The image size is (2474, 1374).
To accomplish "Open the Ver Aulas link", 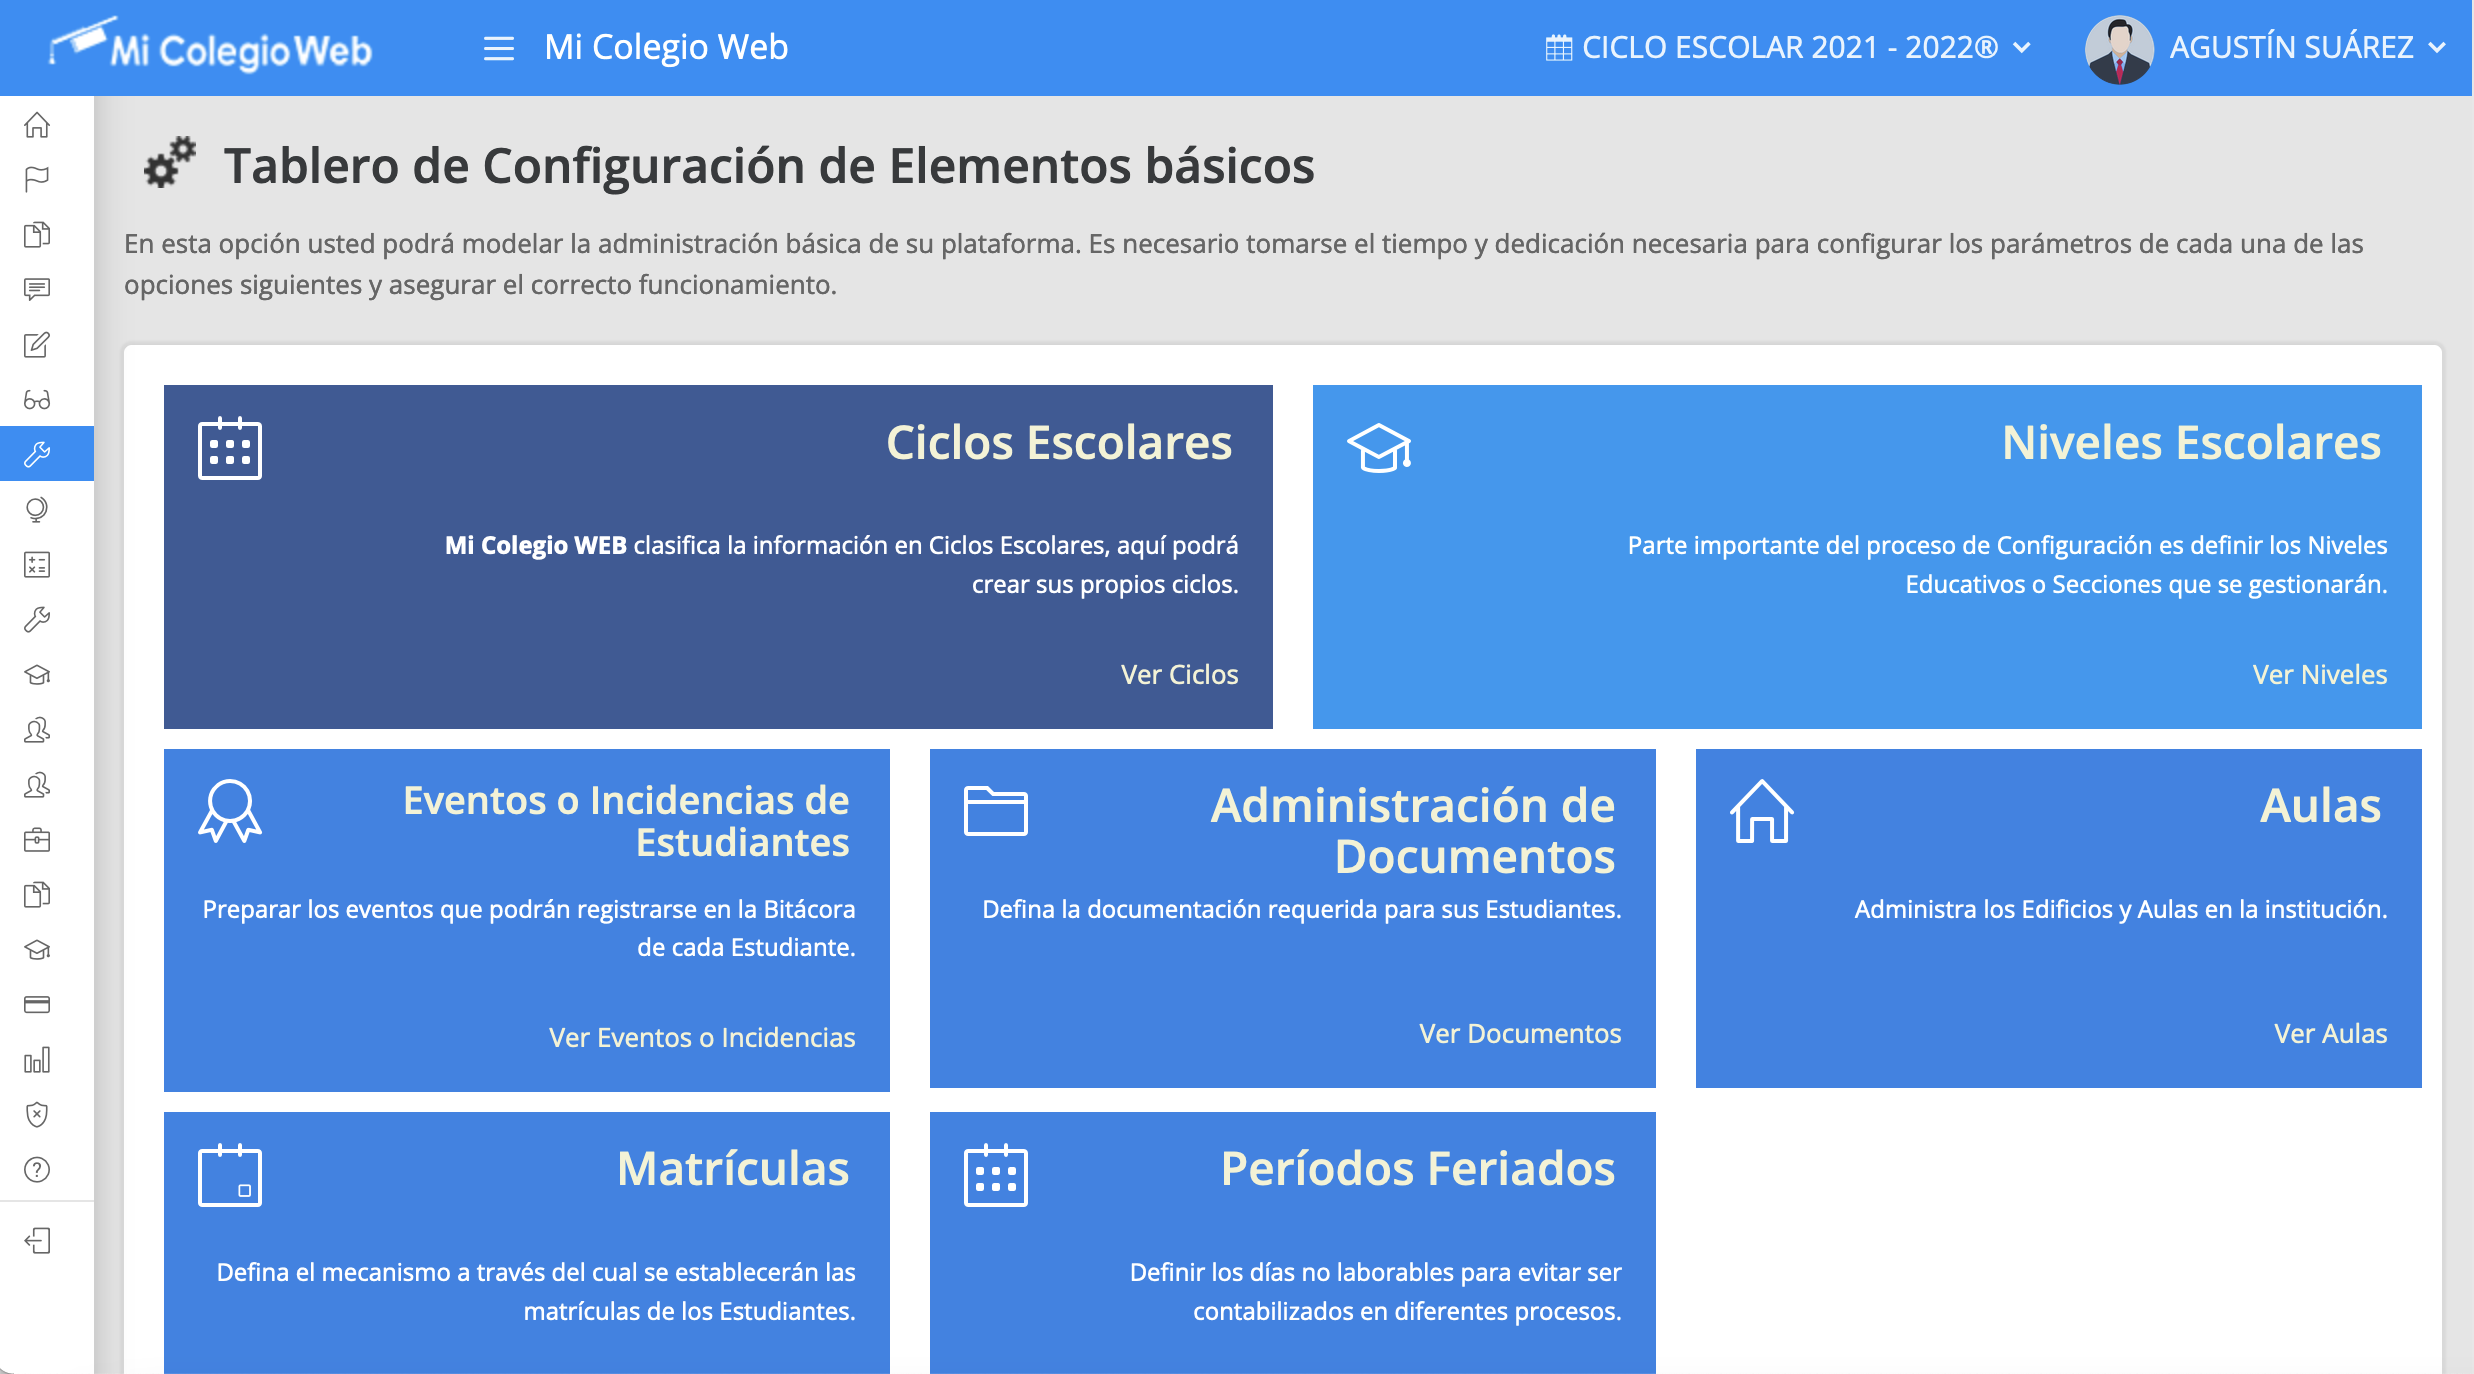I will tap(2330, 1033).
